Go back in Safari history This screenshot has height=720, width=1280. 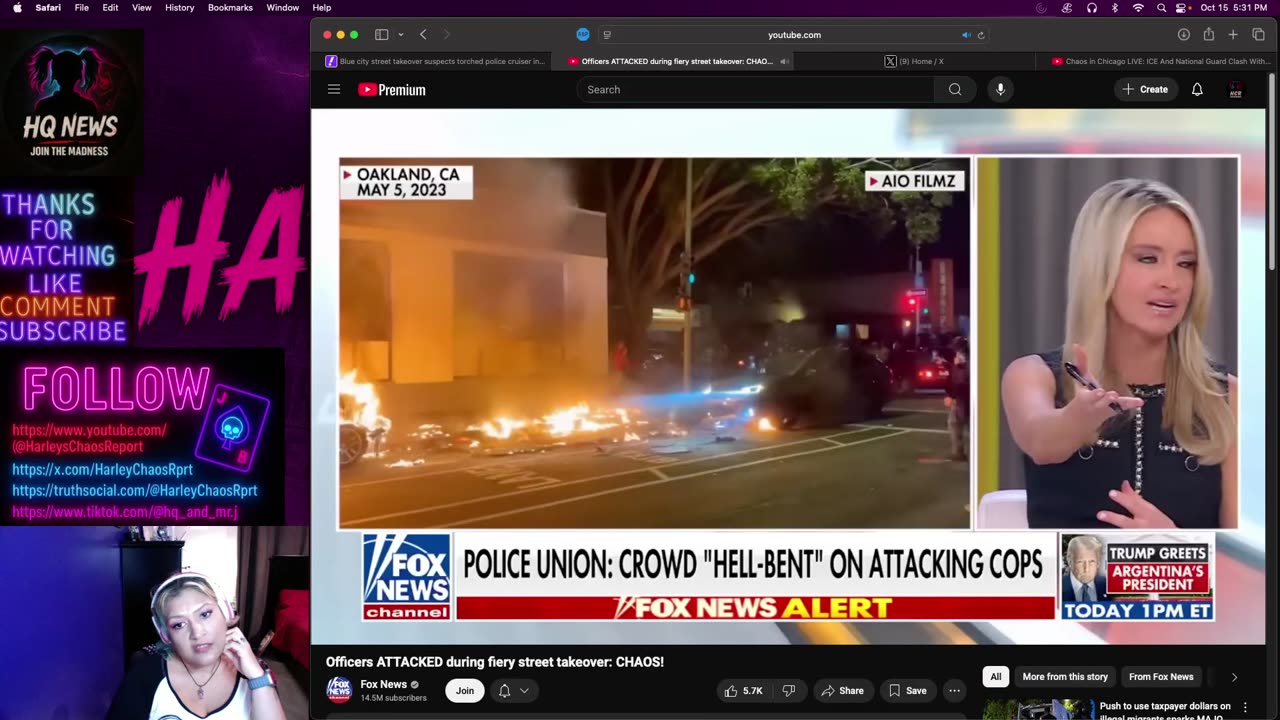[423, 34]
